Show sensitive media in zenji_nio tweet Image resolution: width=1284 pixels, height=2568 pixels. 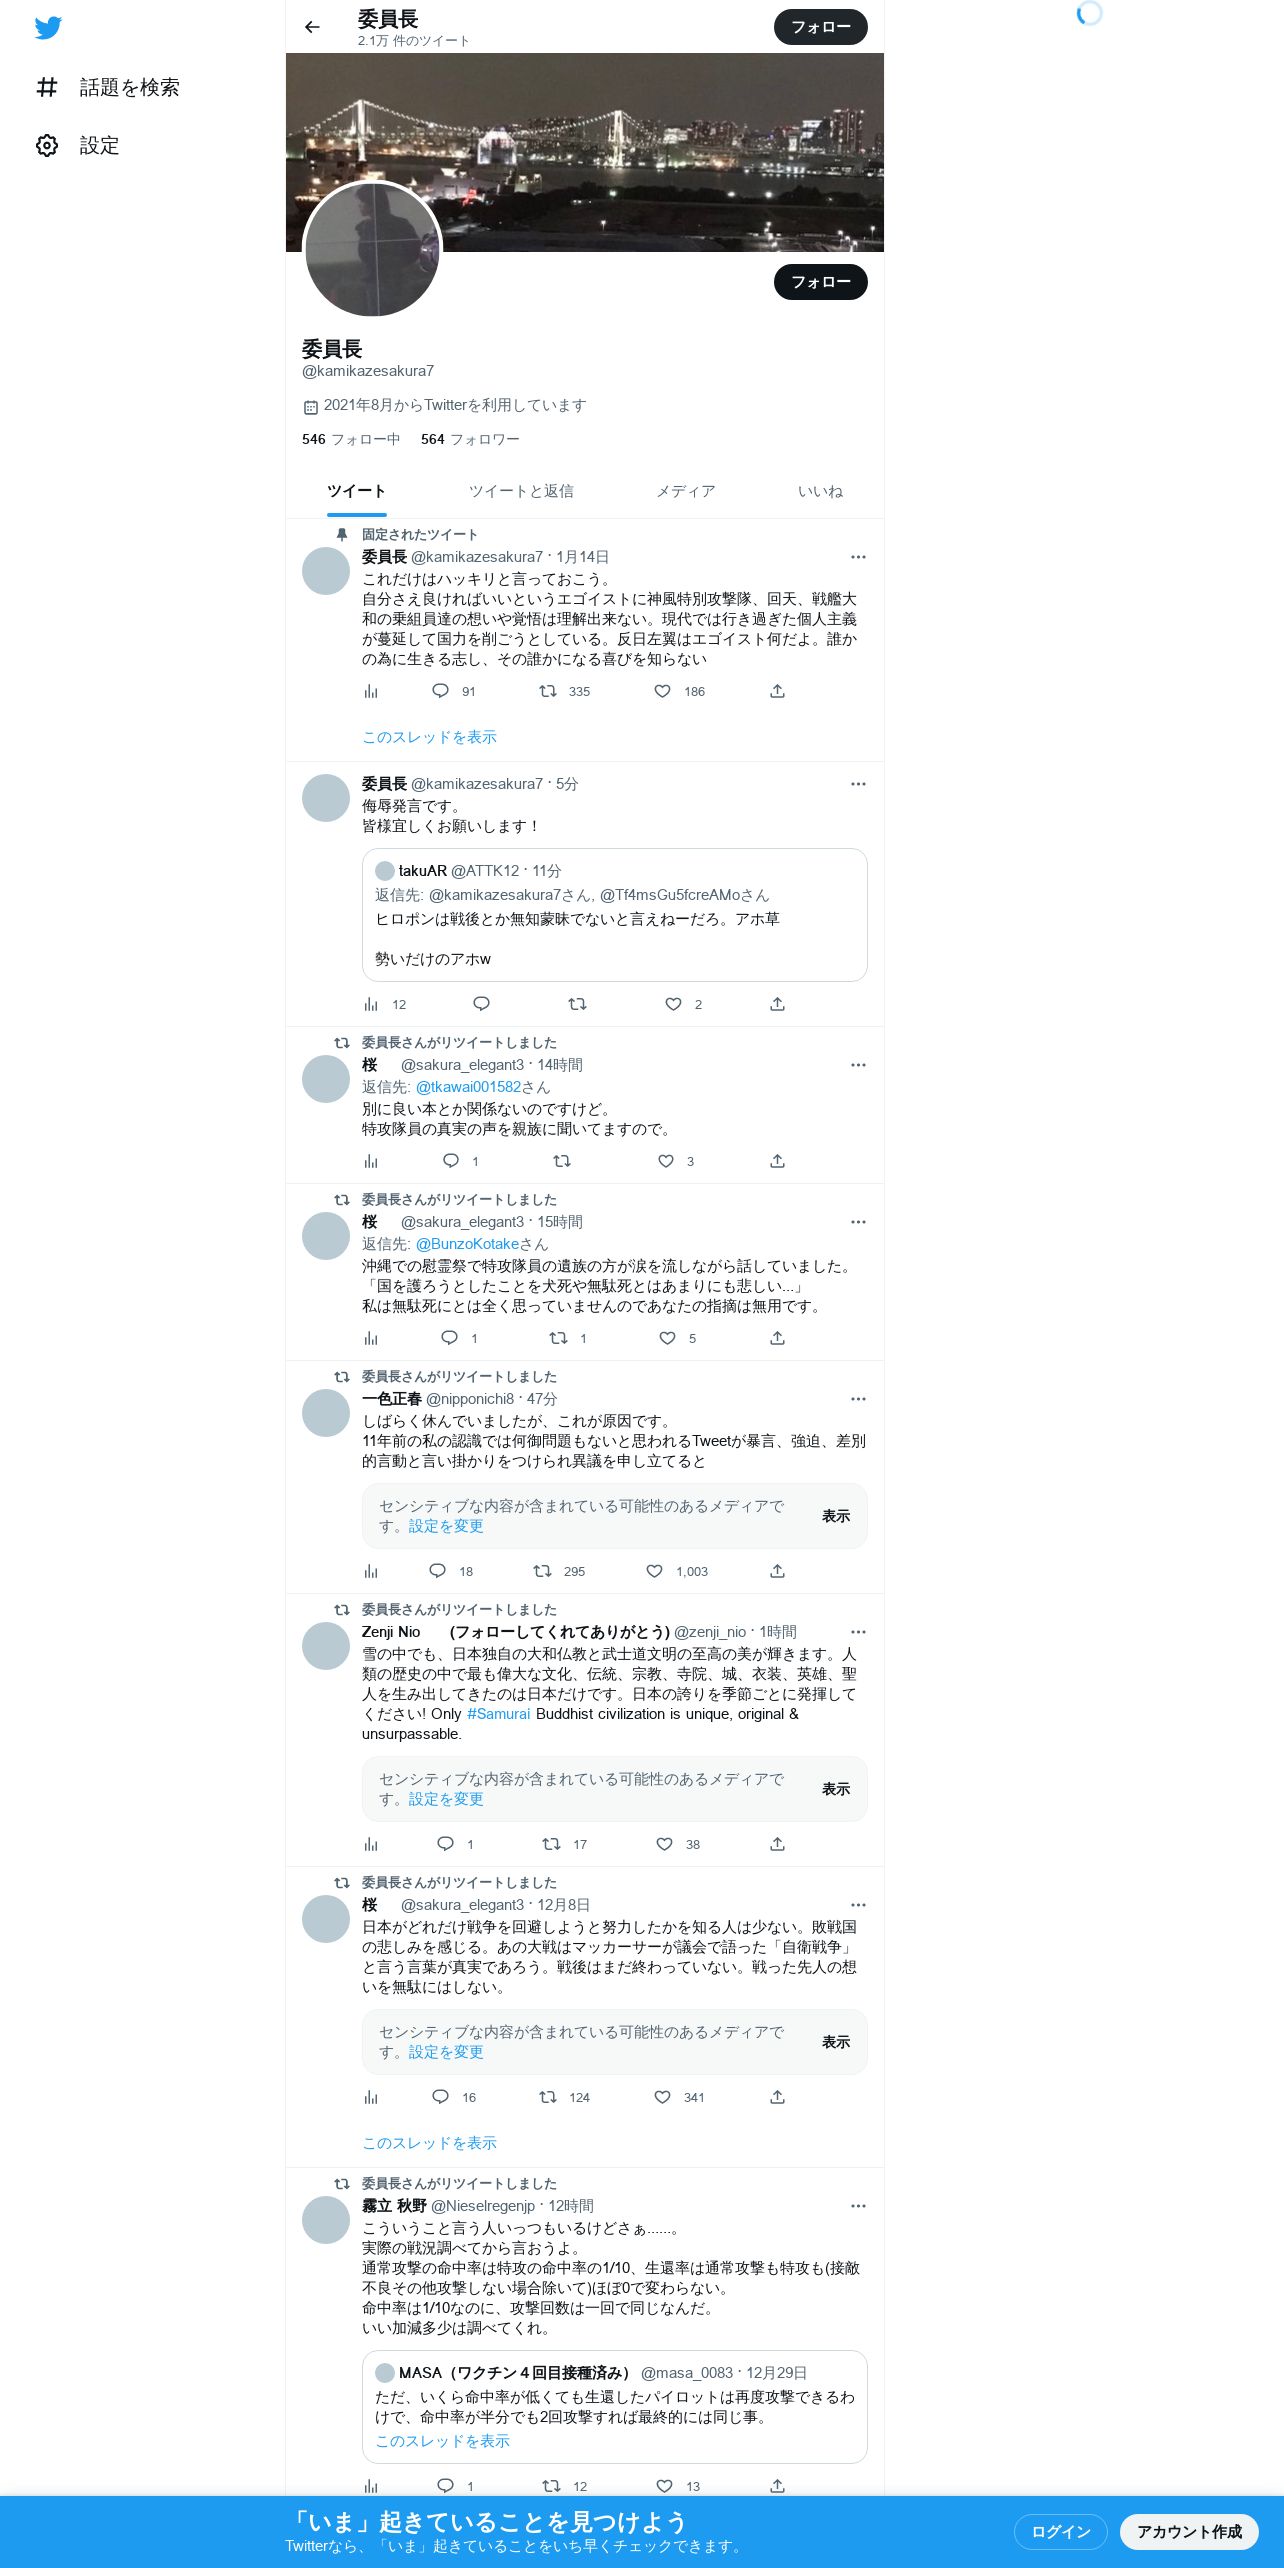click(x=836, y=1789)
